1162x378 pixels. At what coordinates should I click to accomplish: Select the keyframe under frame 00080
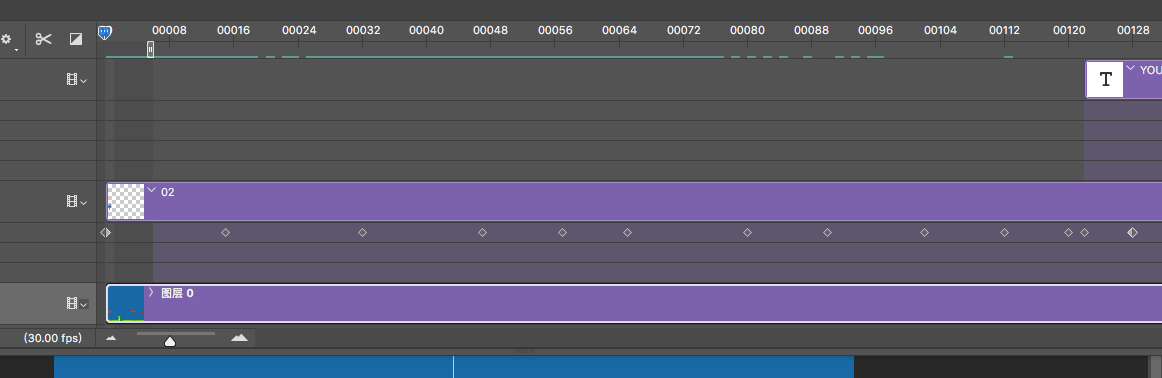coord(747,232)
